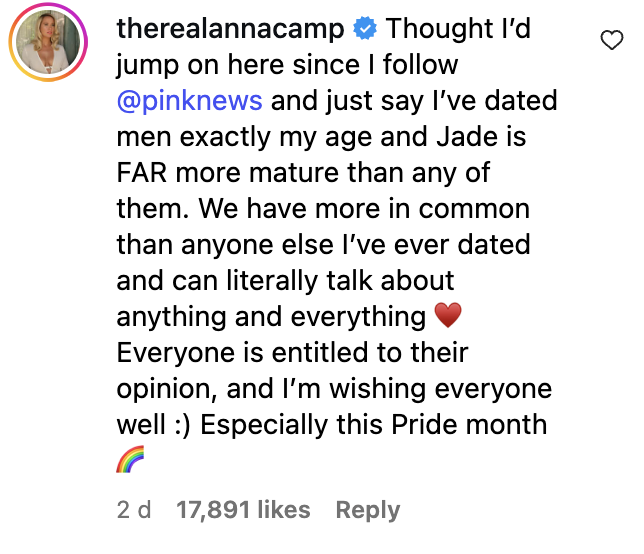
Task: Click the words wishing everyone
Action: point(441,388)
